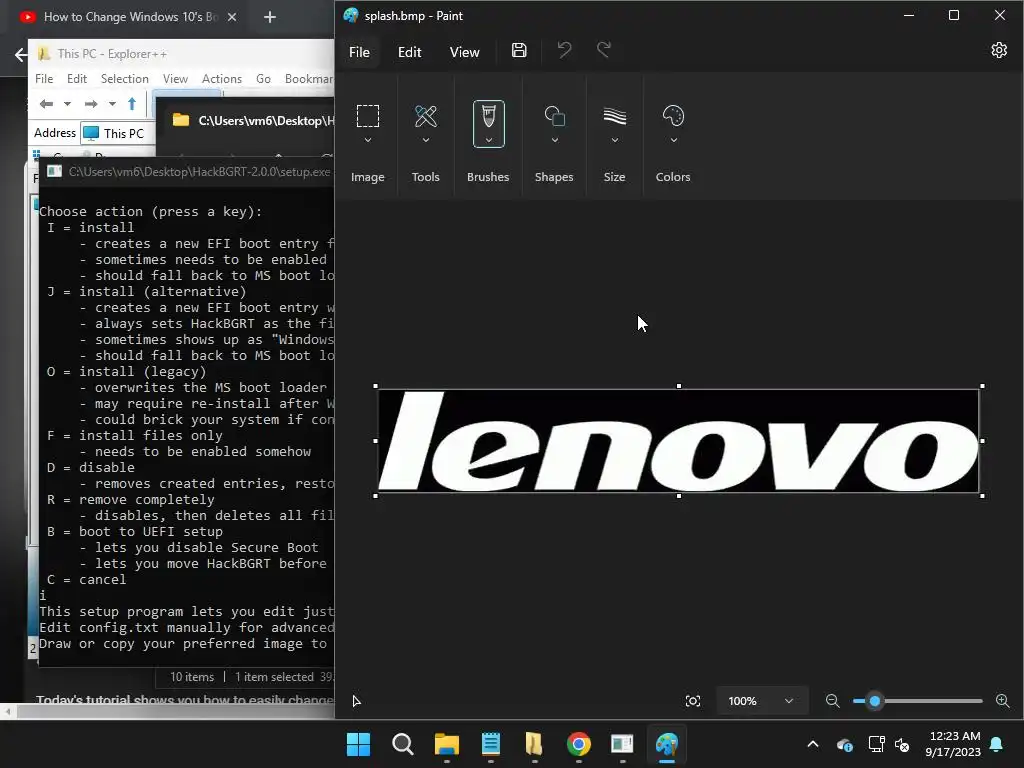
Task: Click the zoom slider handle
Action: point(875,701)
